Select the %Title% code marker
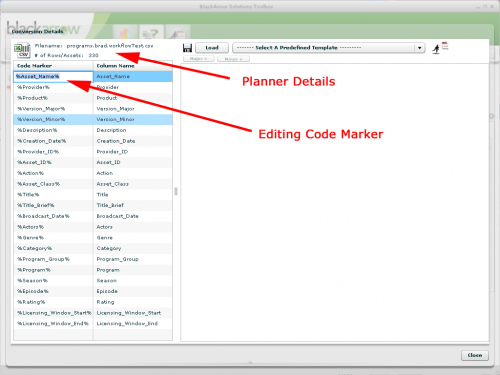The image size is (500, 375). click(x=53, y=195)
